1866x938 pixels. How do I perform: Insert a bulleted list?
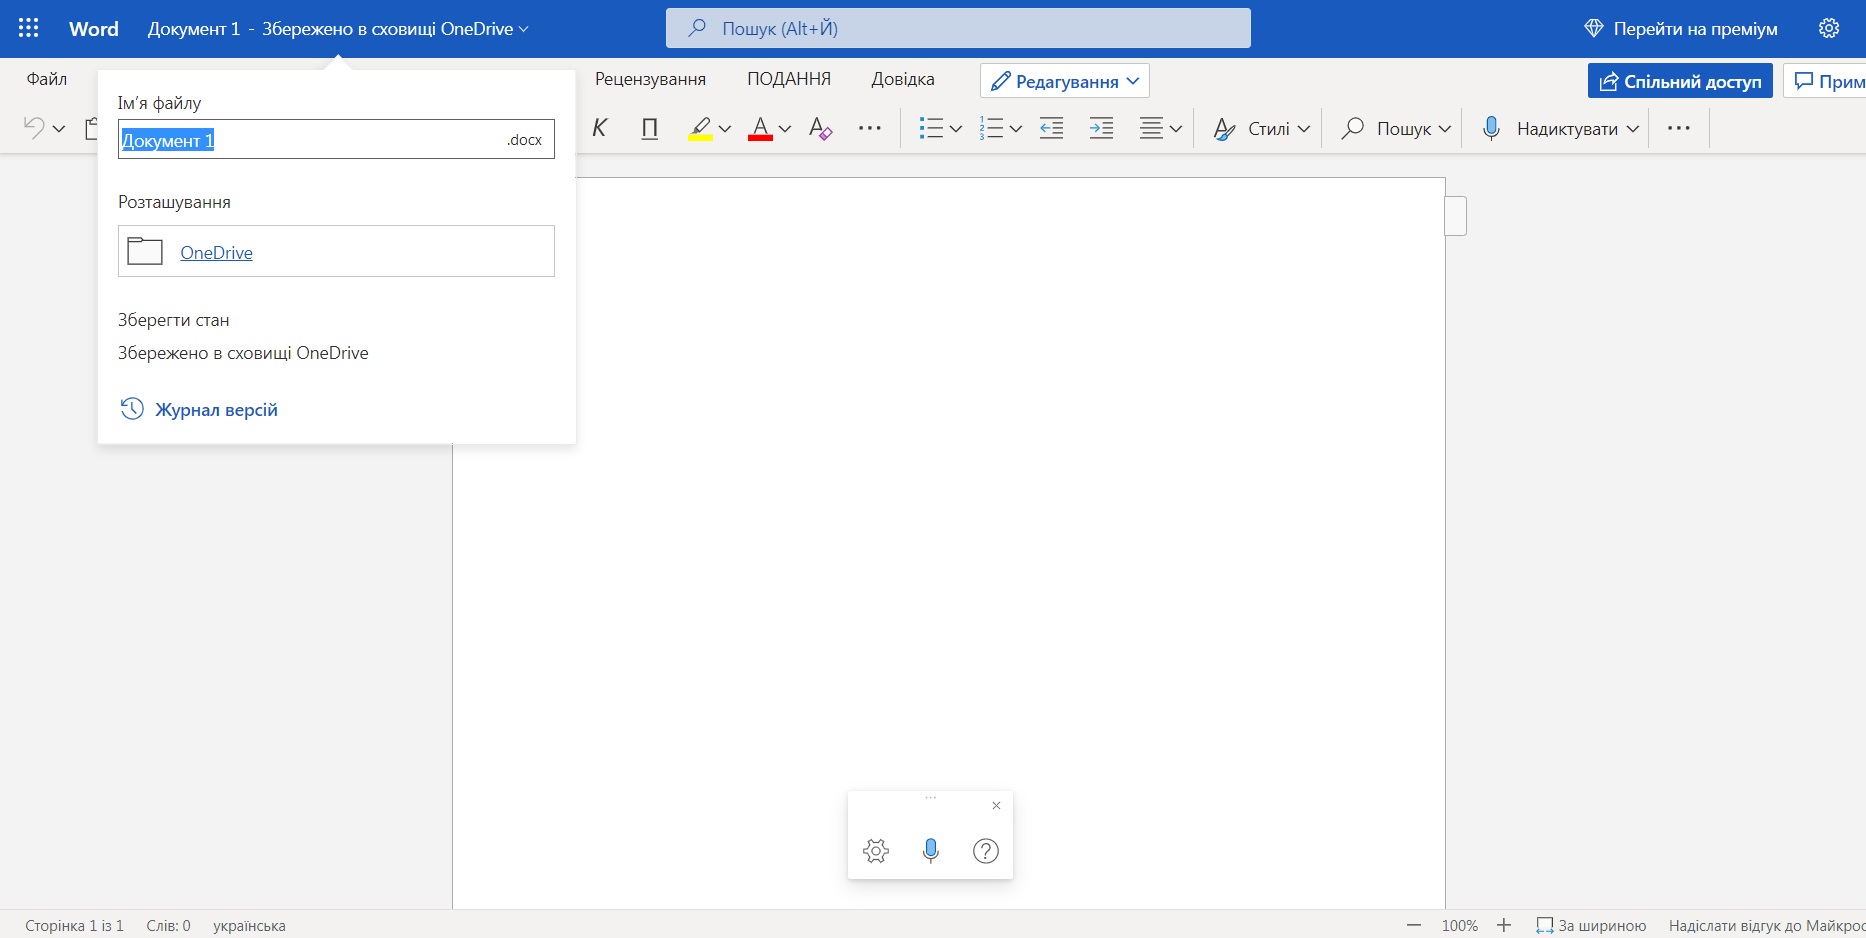[x=931, y=128]
